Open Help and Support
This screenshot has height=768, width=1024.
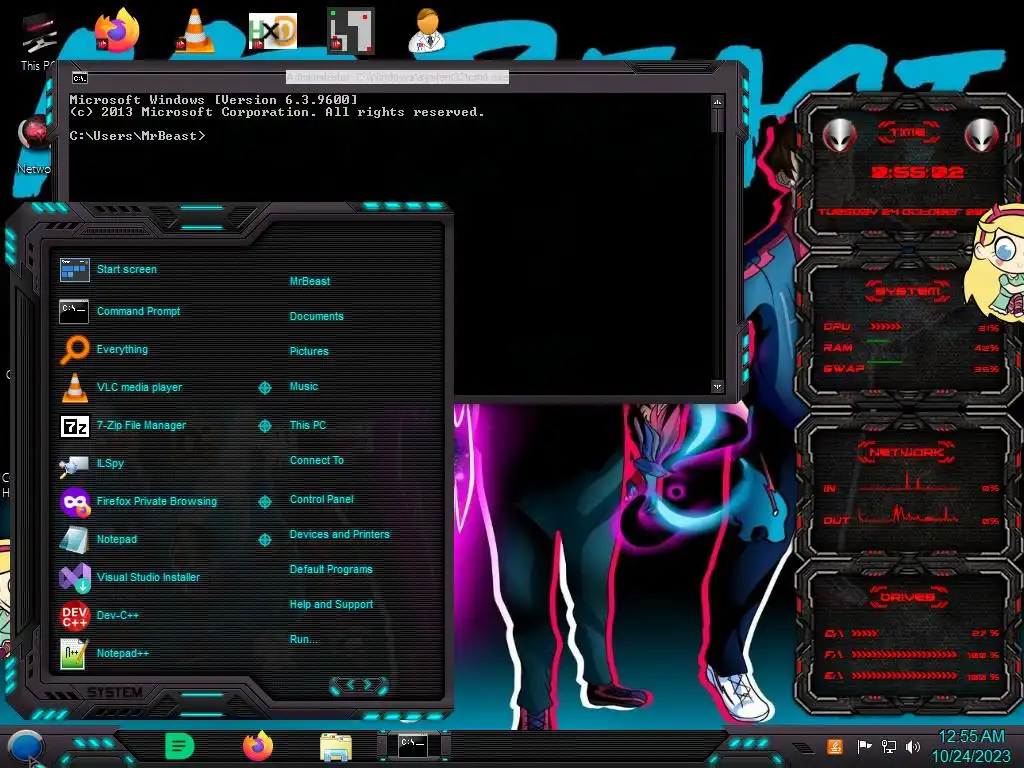pos(331,605)
